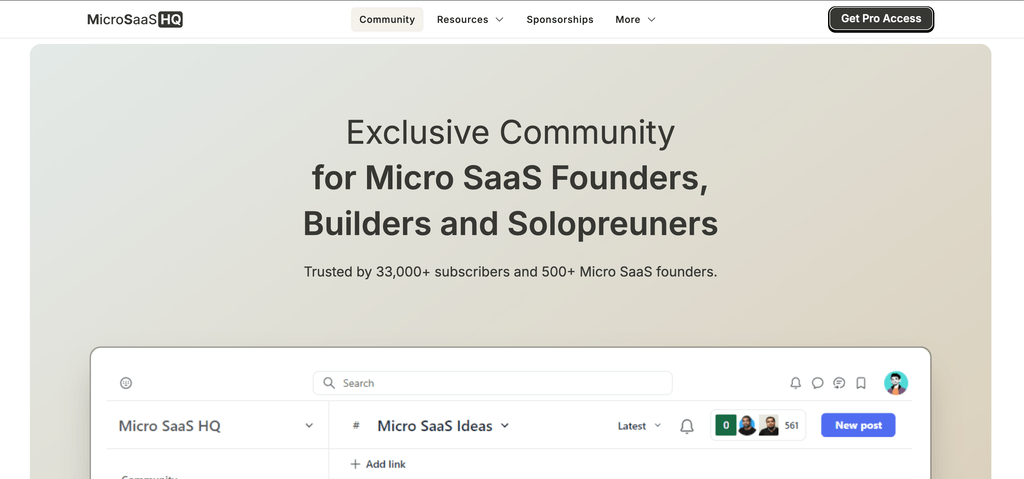Open the Latest sort dropdown

pos(639,426)
